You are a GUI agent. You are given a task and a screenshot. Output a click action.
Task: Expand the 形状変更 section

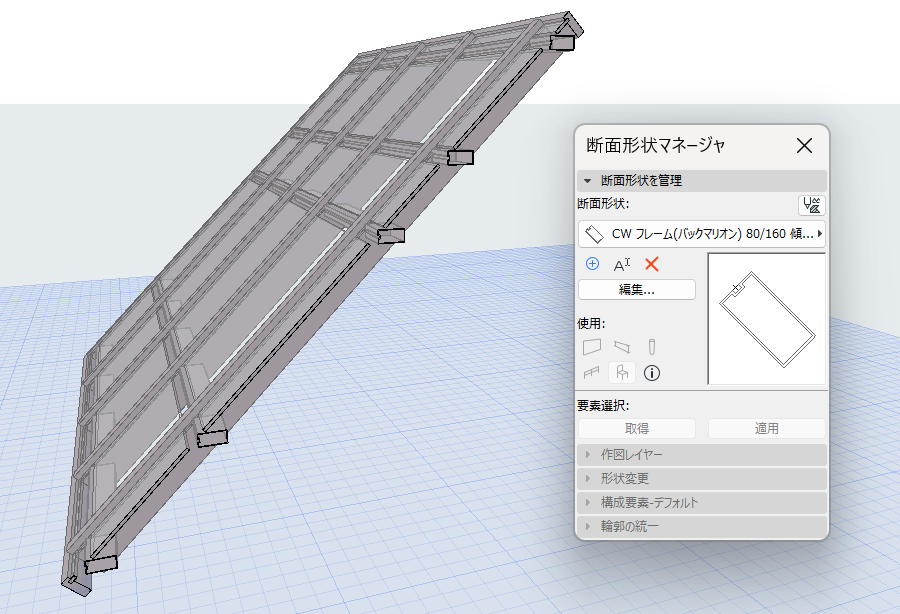click(x=701, y=479)
